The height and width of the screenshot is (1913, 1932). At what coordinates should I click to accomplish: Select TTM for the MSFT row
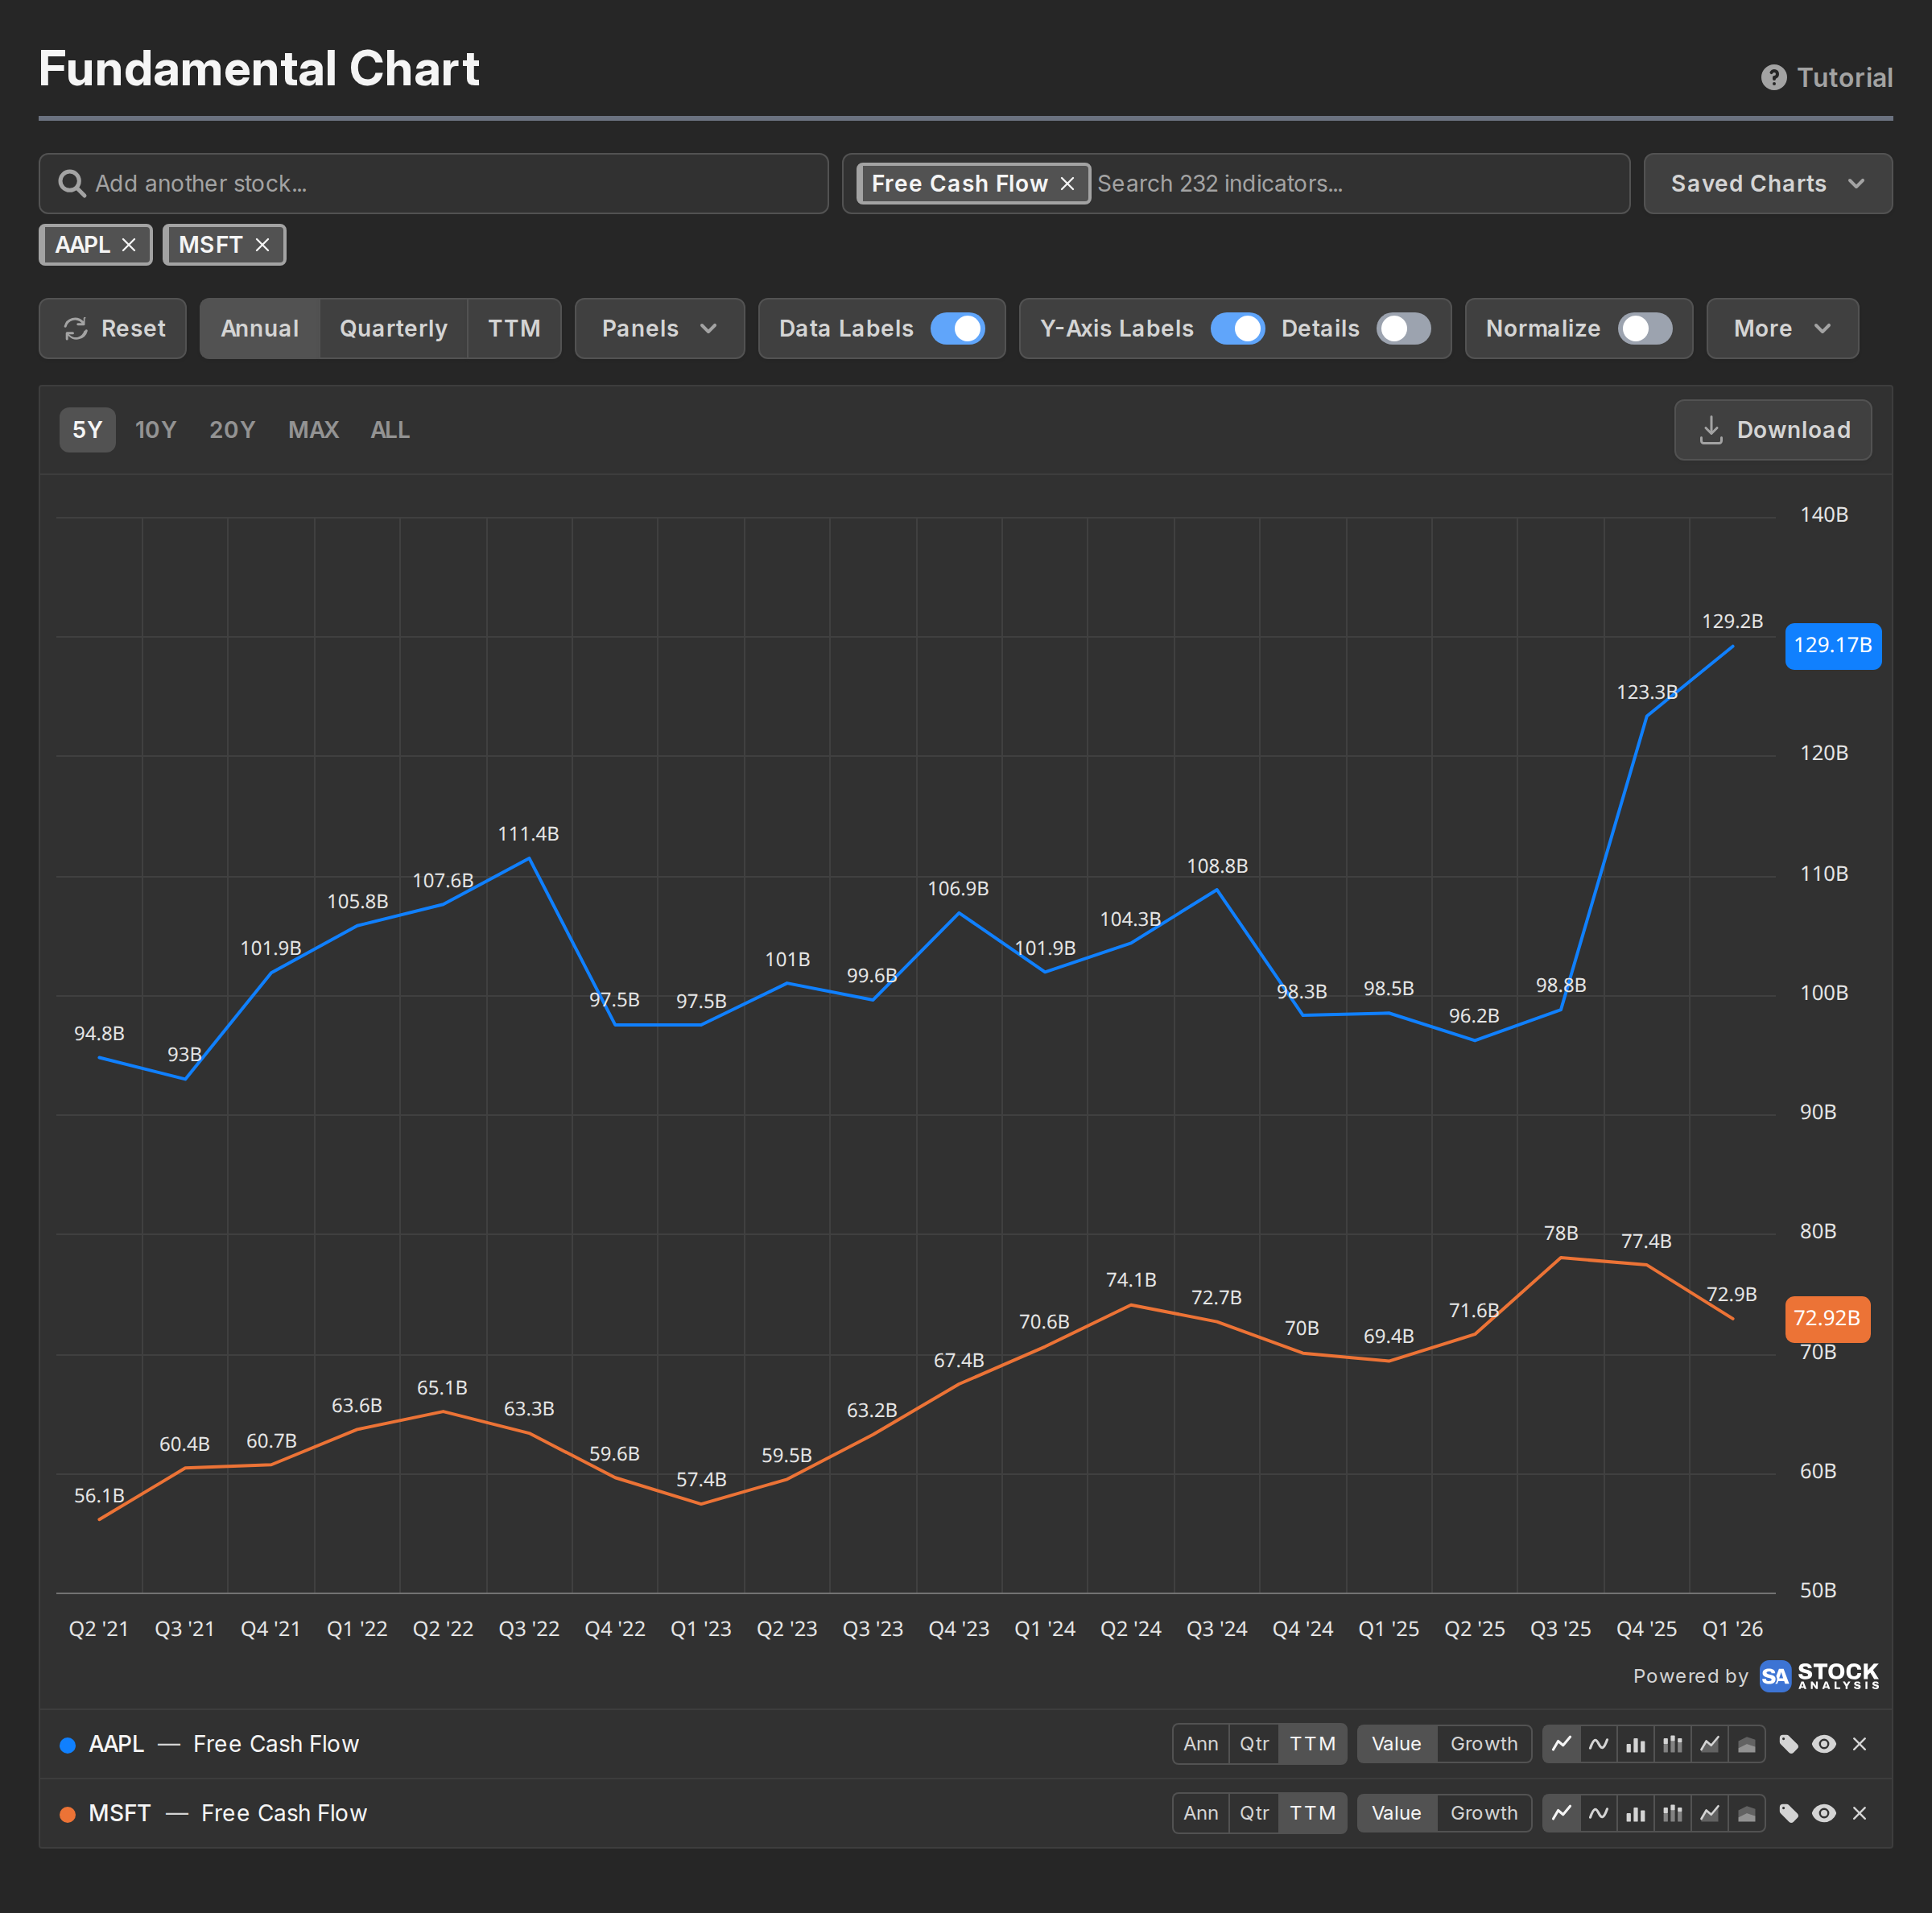[x=1313, y=1813]
